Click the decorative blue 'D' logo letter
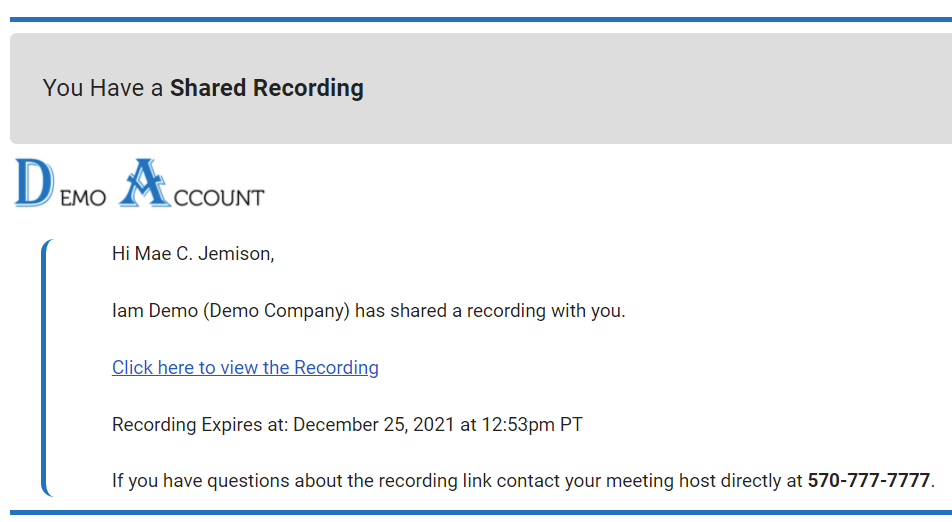This screenshot has height=522, width=952. pyautogui.click(x=34, y=183)
